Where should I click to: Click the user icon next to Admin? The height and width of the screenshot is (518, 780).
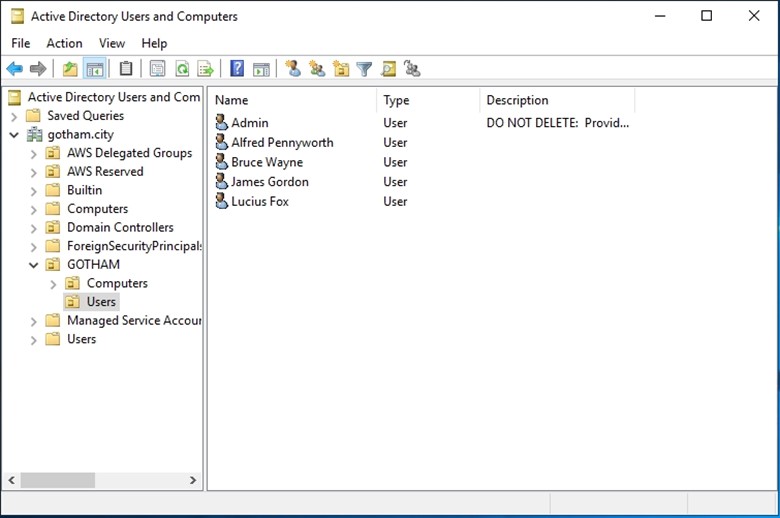coord(221,122)
